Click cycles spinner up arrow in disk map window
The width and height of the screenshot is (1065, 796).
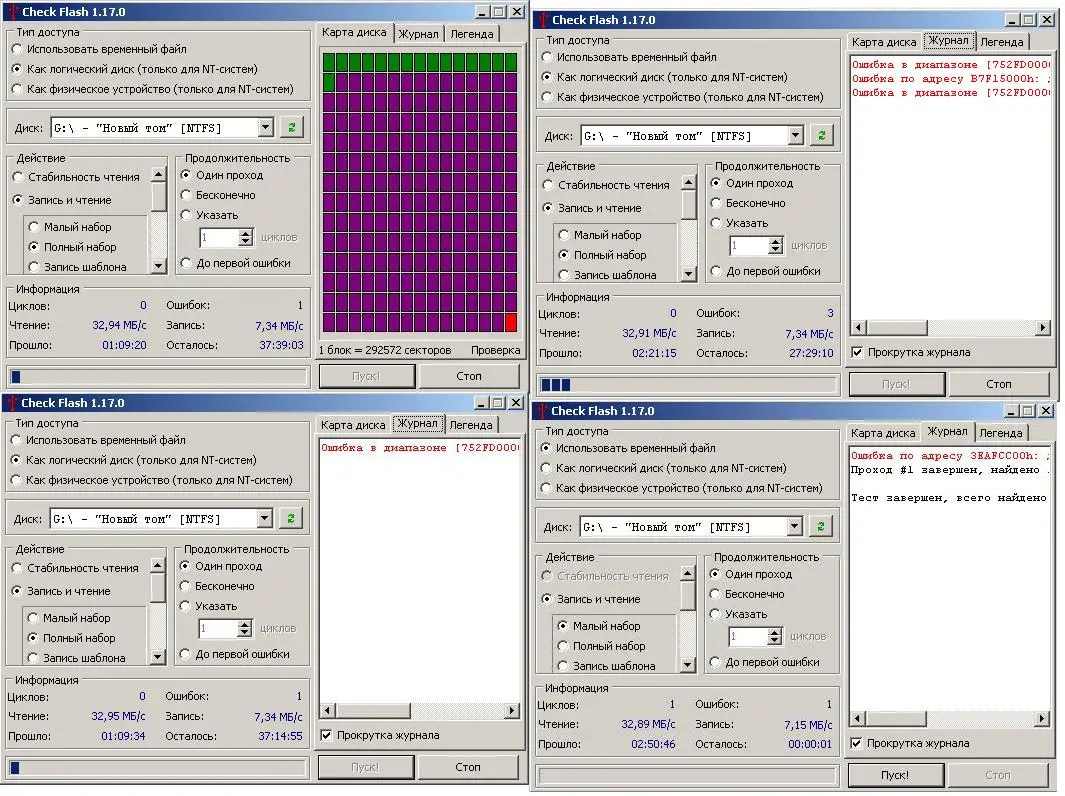pos(246,233)
